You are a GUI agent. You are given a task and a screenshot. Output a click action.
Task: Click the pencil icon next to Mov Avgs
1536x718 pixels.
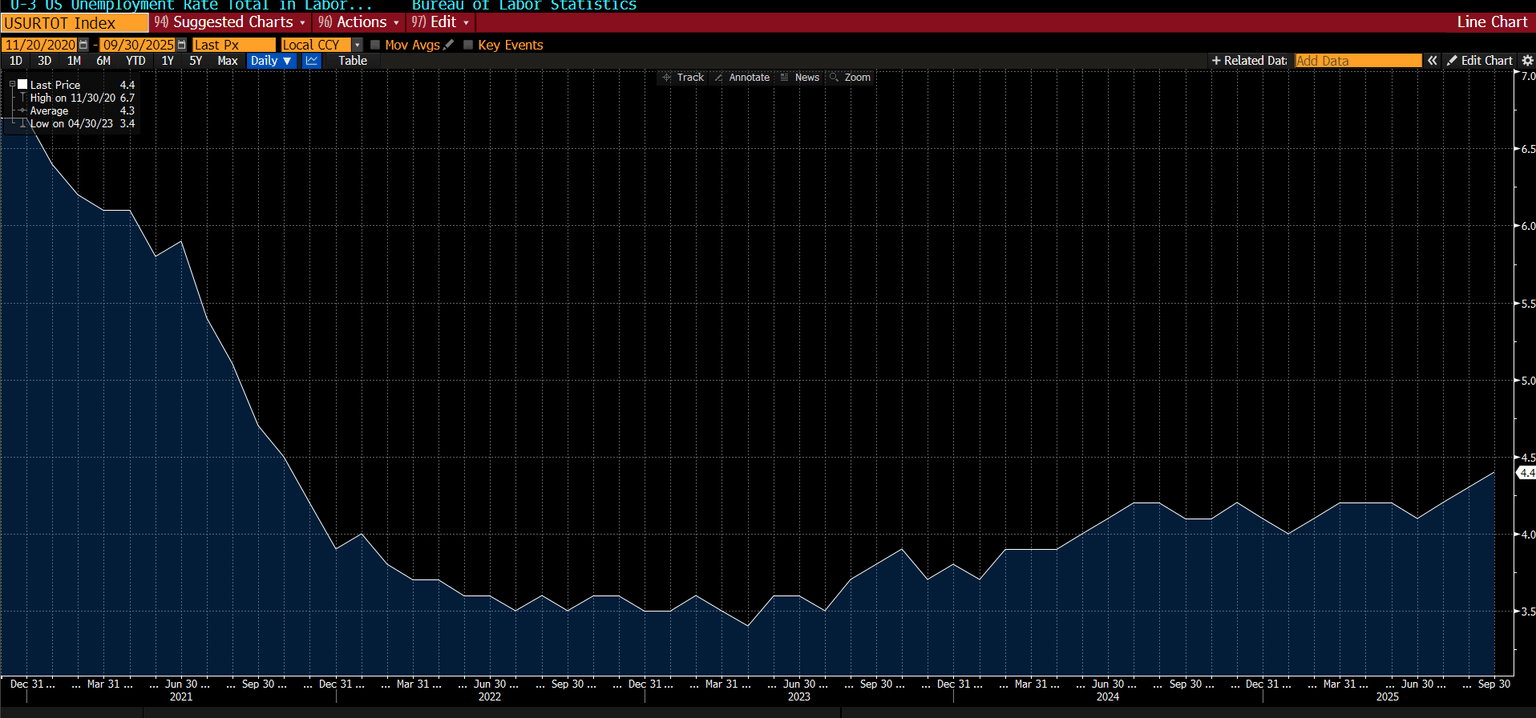pyautogui.click(x=448, y=44)
